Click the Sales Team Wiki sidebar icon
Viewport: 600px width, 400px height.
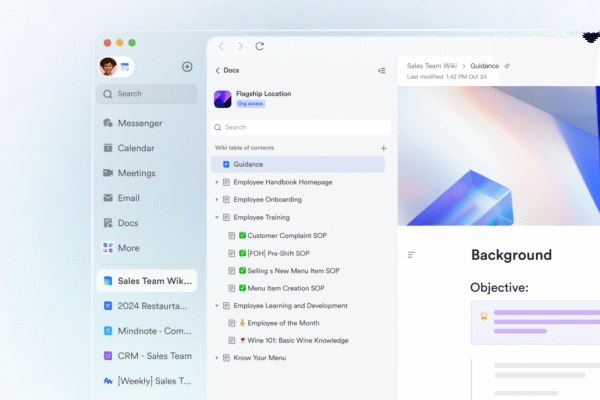108,281
